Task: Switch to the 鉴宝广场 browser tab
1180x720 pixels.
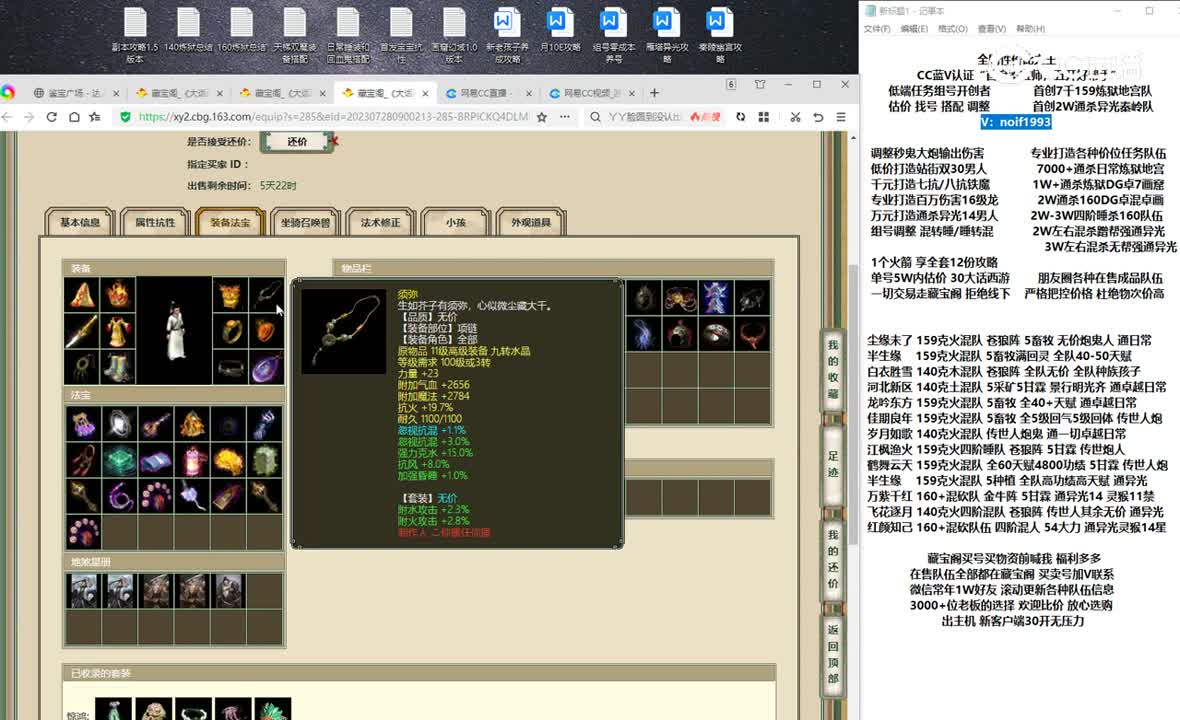Action: pos(75,93)
